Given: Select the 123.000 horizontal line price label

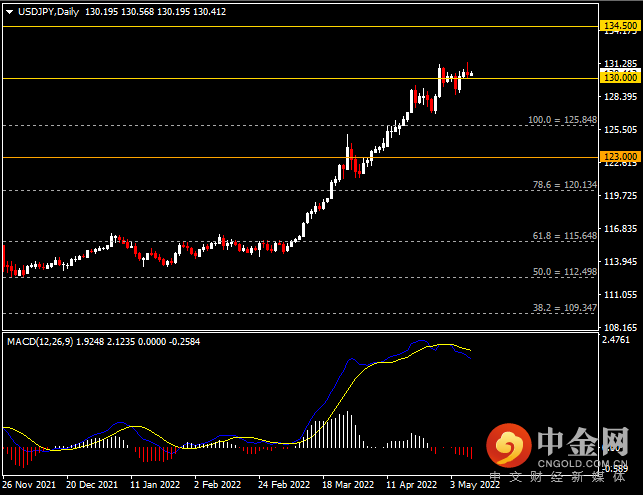Looking at the screenshot, I should pyautogui.click(x=620, y=157).
